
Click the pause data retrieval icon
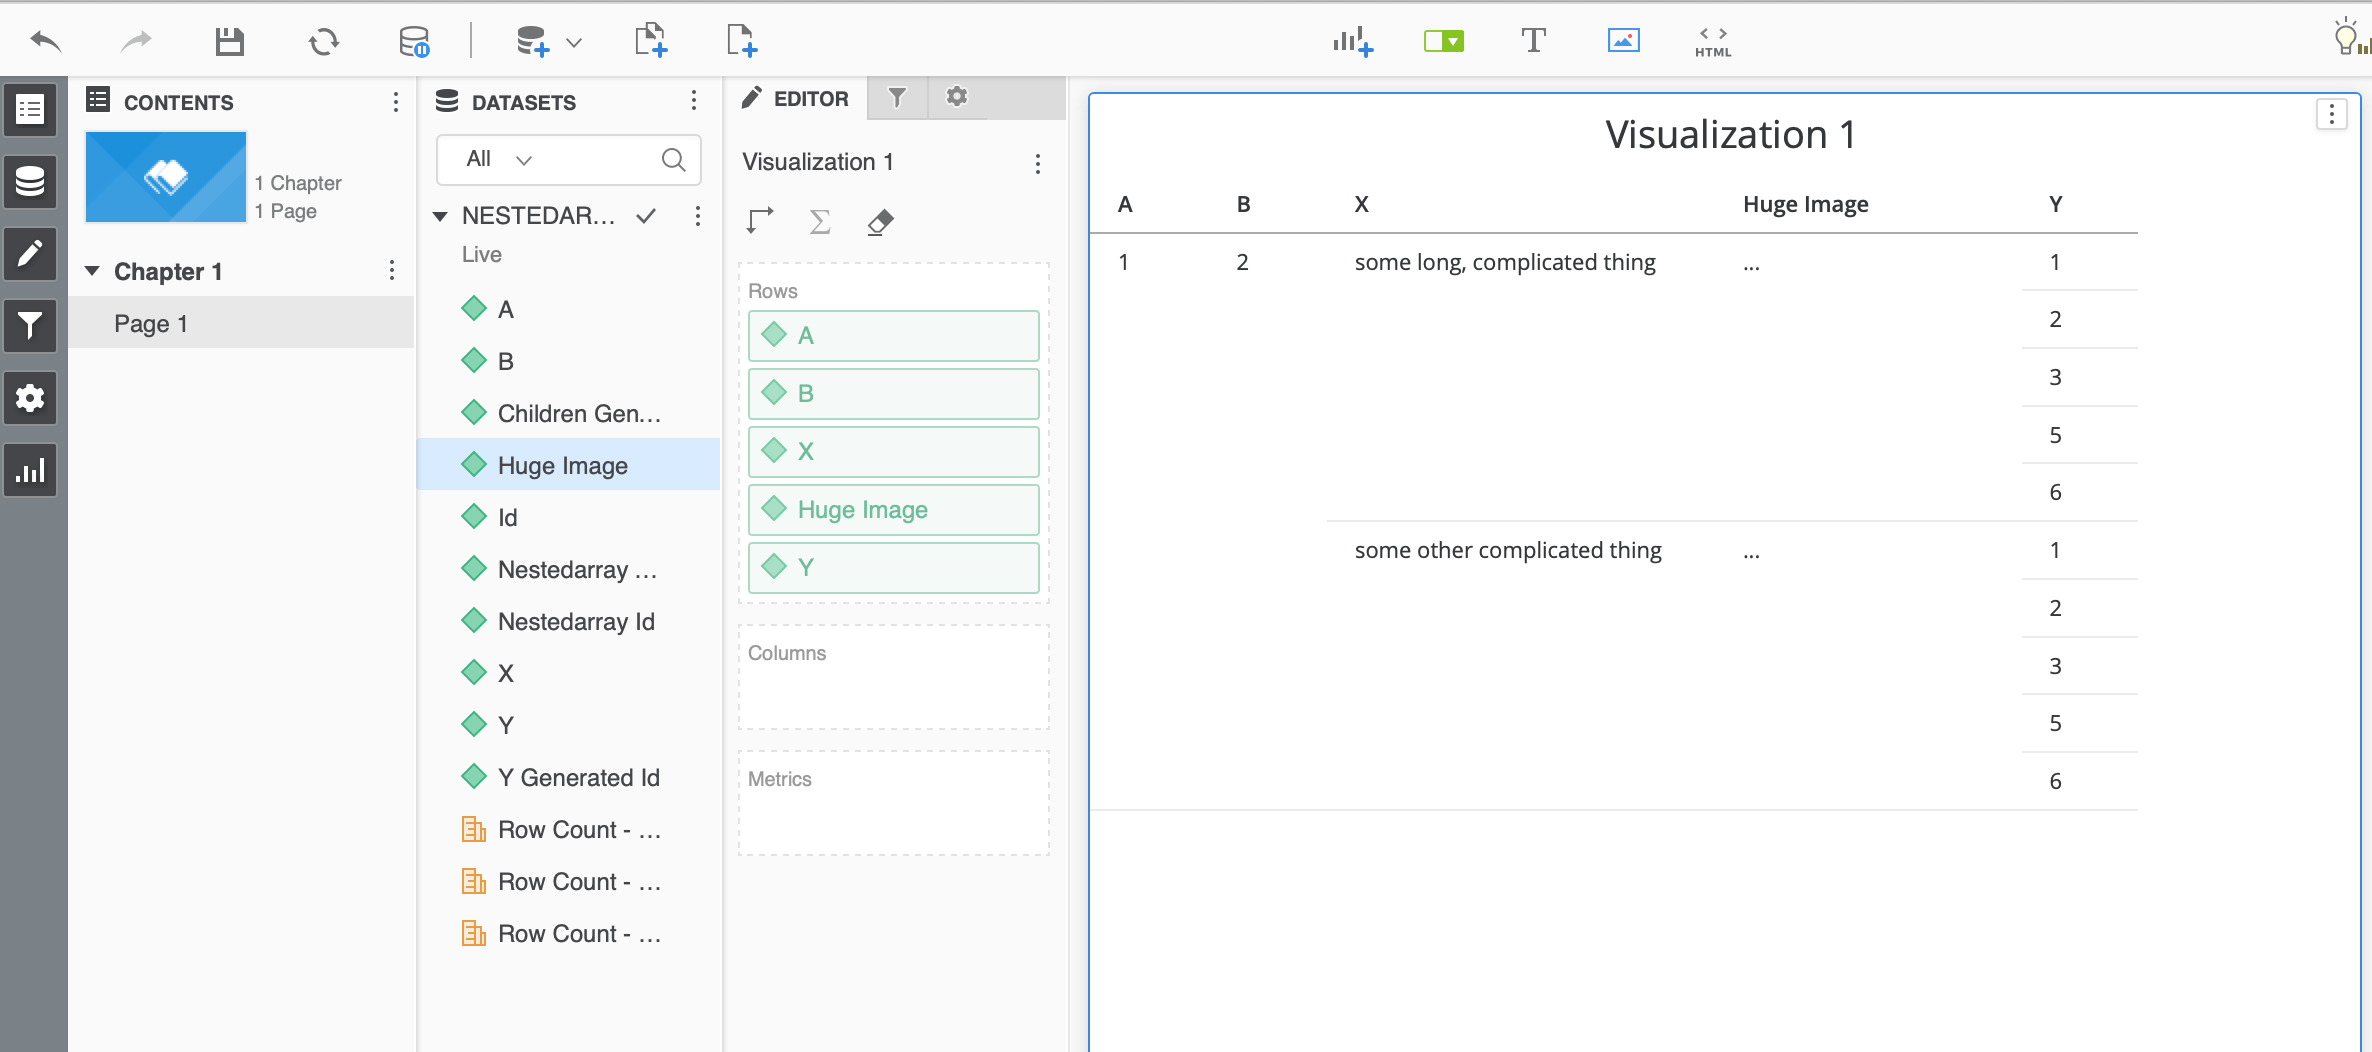pyautogui.click(x=414, y=41)
